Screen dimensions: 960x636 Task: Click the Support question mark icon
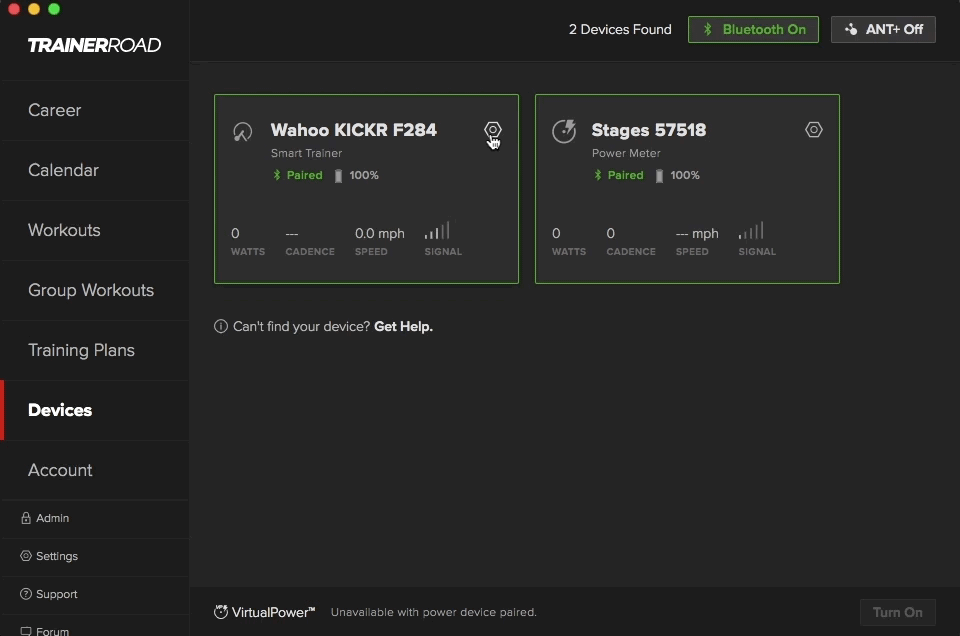coord(26,594)
